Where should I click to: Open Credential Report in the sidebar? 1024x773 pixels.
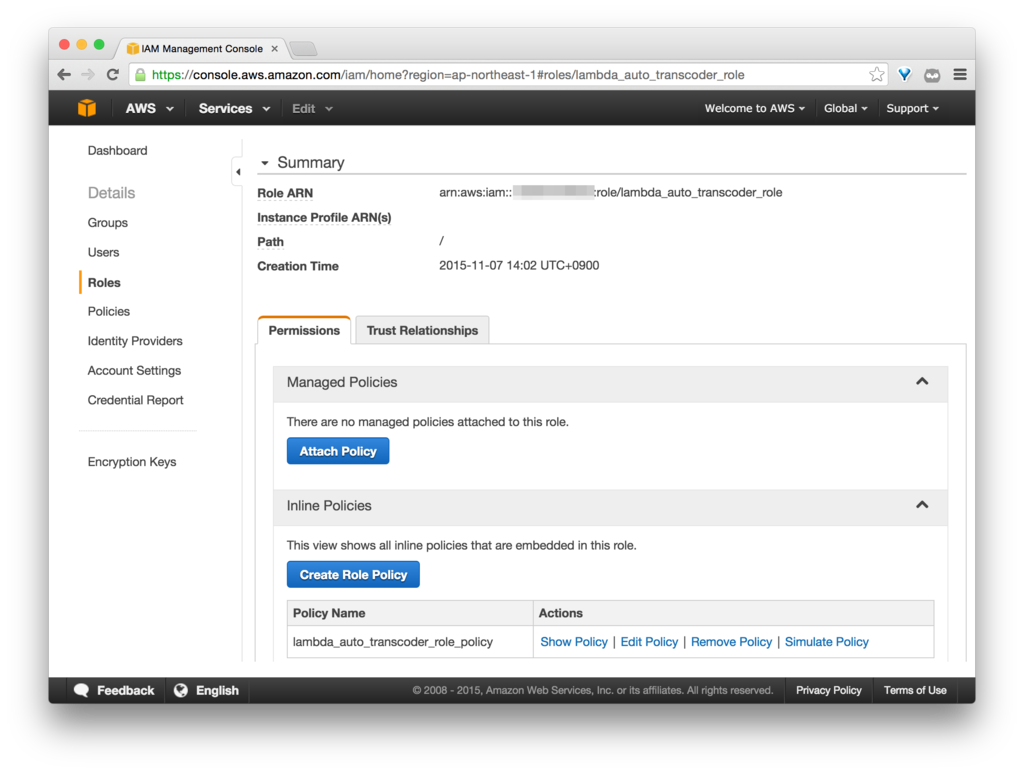(135, 400)
